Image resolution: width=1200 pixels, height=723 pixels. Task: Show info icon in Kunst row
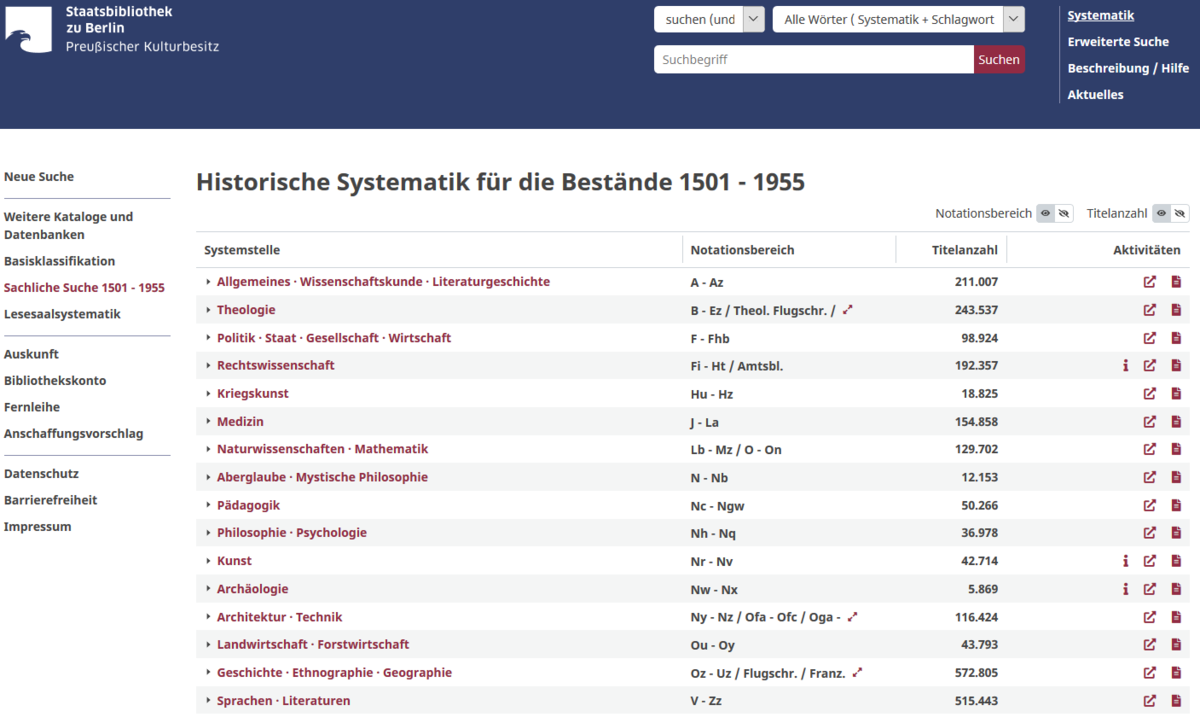pyautogui.click(x=1126, y=561)
